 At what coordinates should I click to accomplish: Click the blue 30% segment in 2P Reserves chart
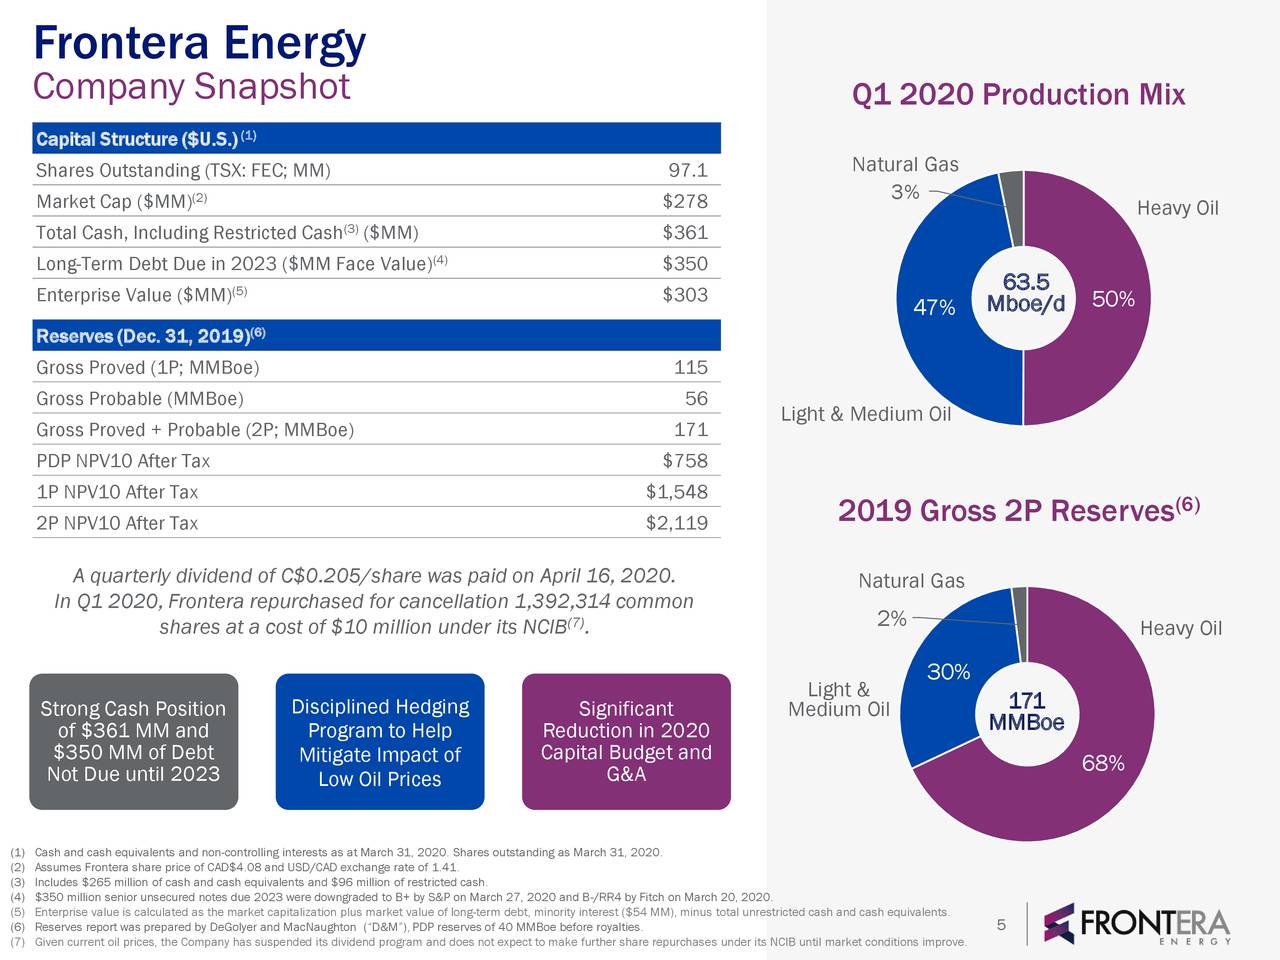pyautogui.click(x=947, y=672)
